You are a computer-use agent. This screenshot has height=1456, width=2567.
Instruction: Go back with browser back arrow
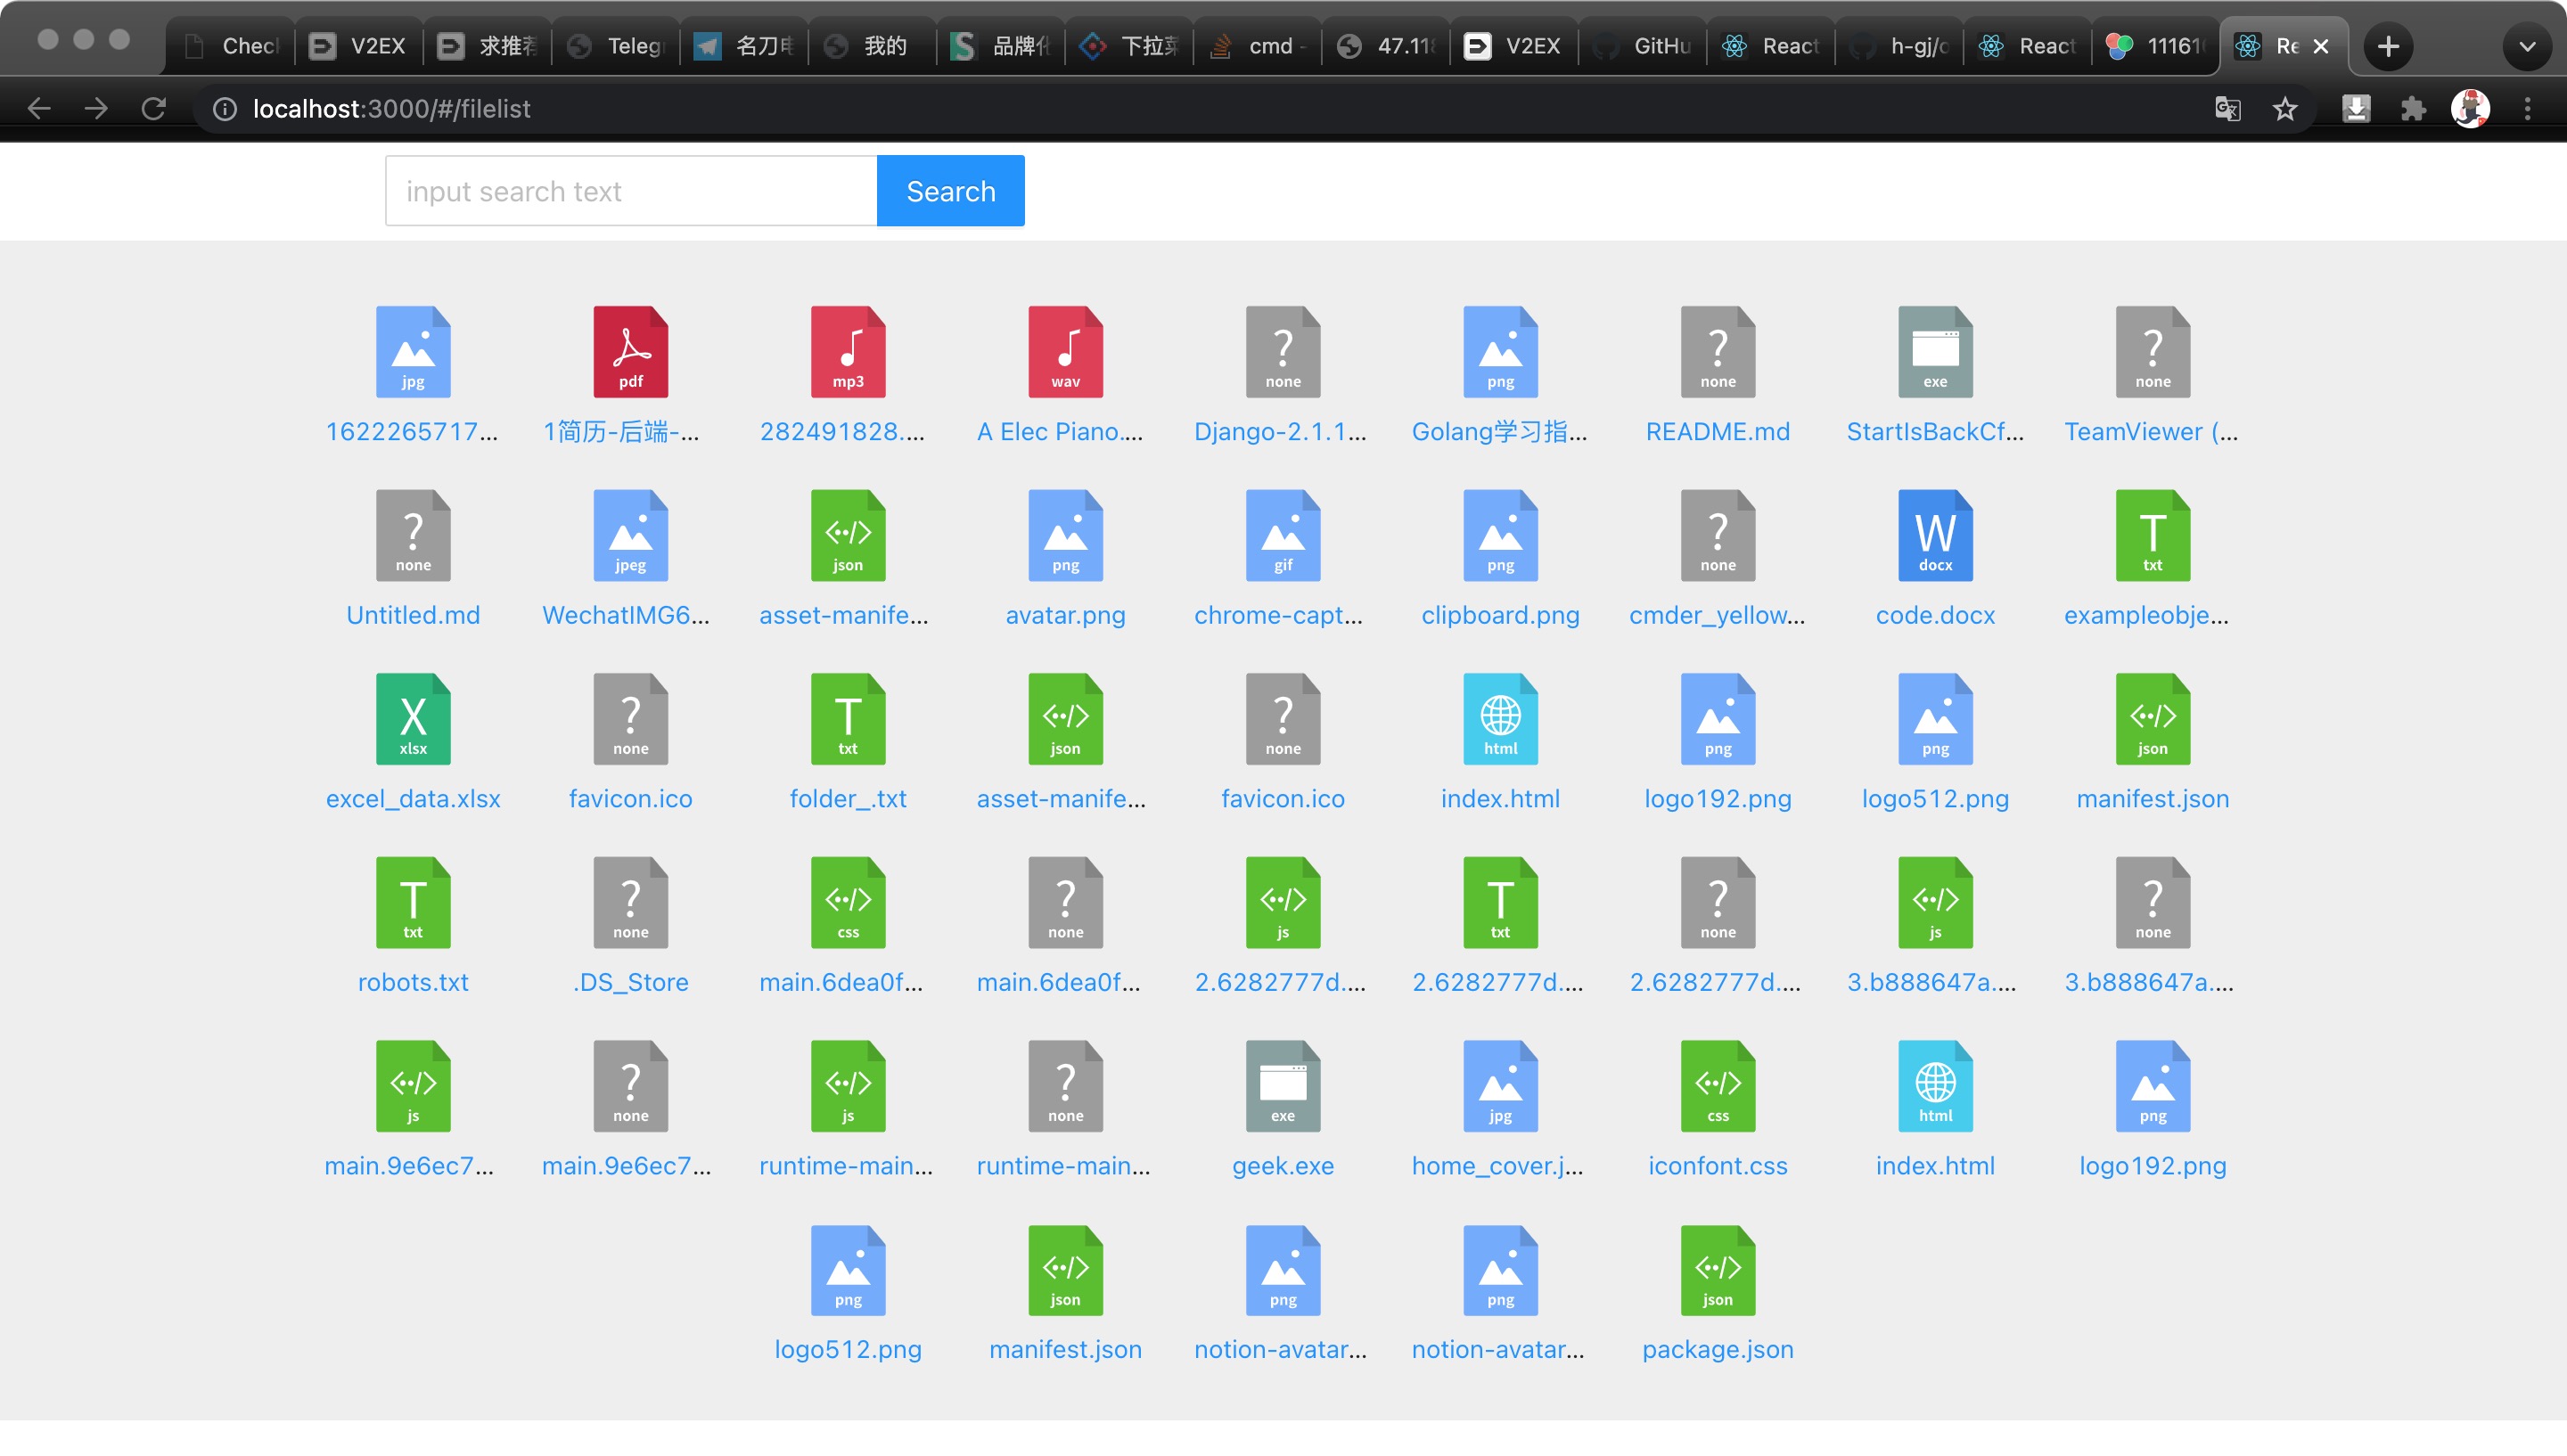coord(38,108)
